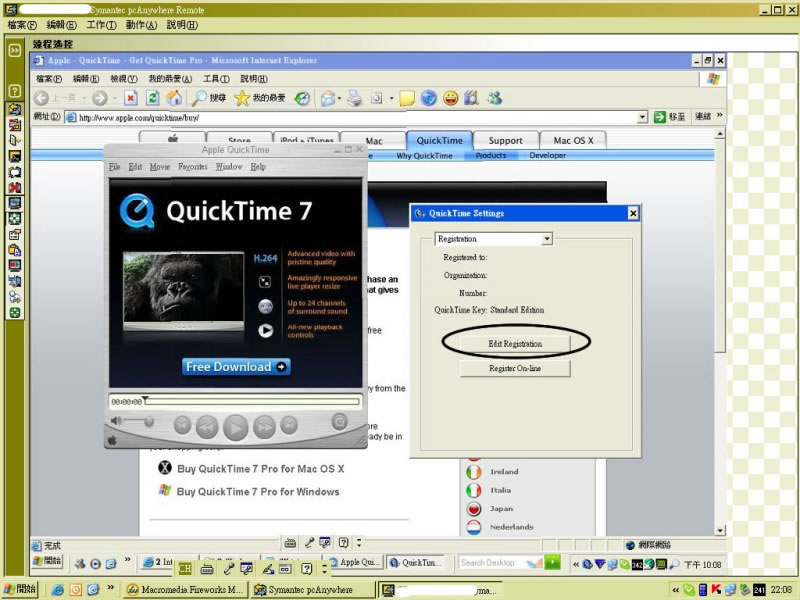The height and width of the screenshot is (600, 800).
Task: Click rewind button in QuickTime player
Action: [x=207, y=427]
